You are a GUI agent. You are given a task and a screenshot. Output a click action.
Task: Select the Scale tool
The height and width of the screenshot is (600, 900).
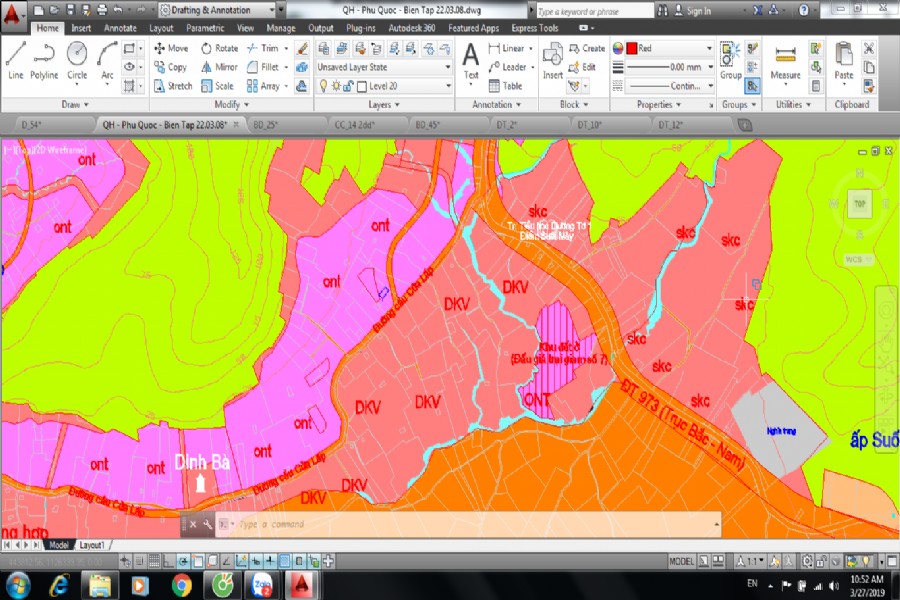click(218, 86)
